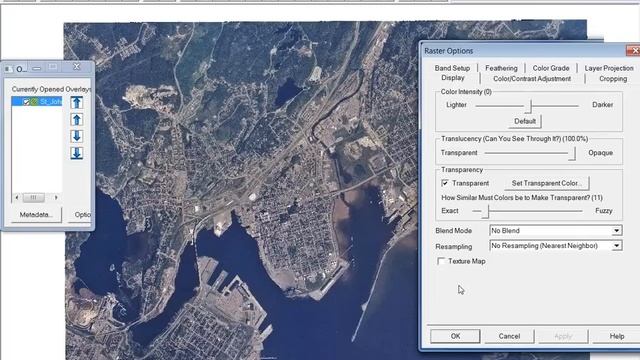
Task: Move selected overlay up one position
Action: [x=77, y=120]
